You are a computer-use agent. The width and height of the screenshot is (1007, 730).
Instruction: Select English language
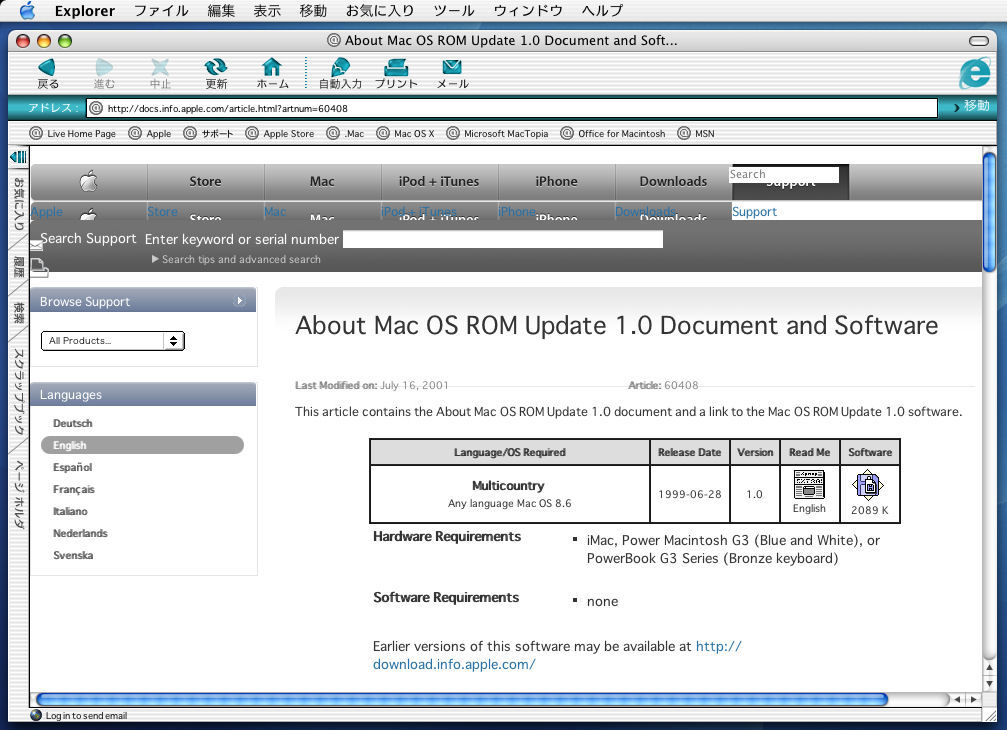pos(142,445)
